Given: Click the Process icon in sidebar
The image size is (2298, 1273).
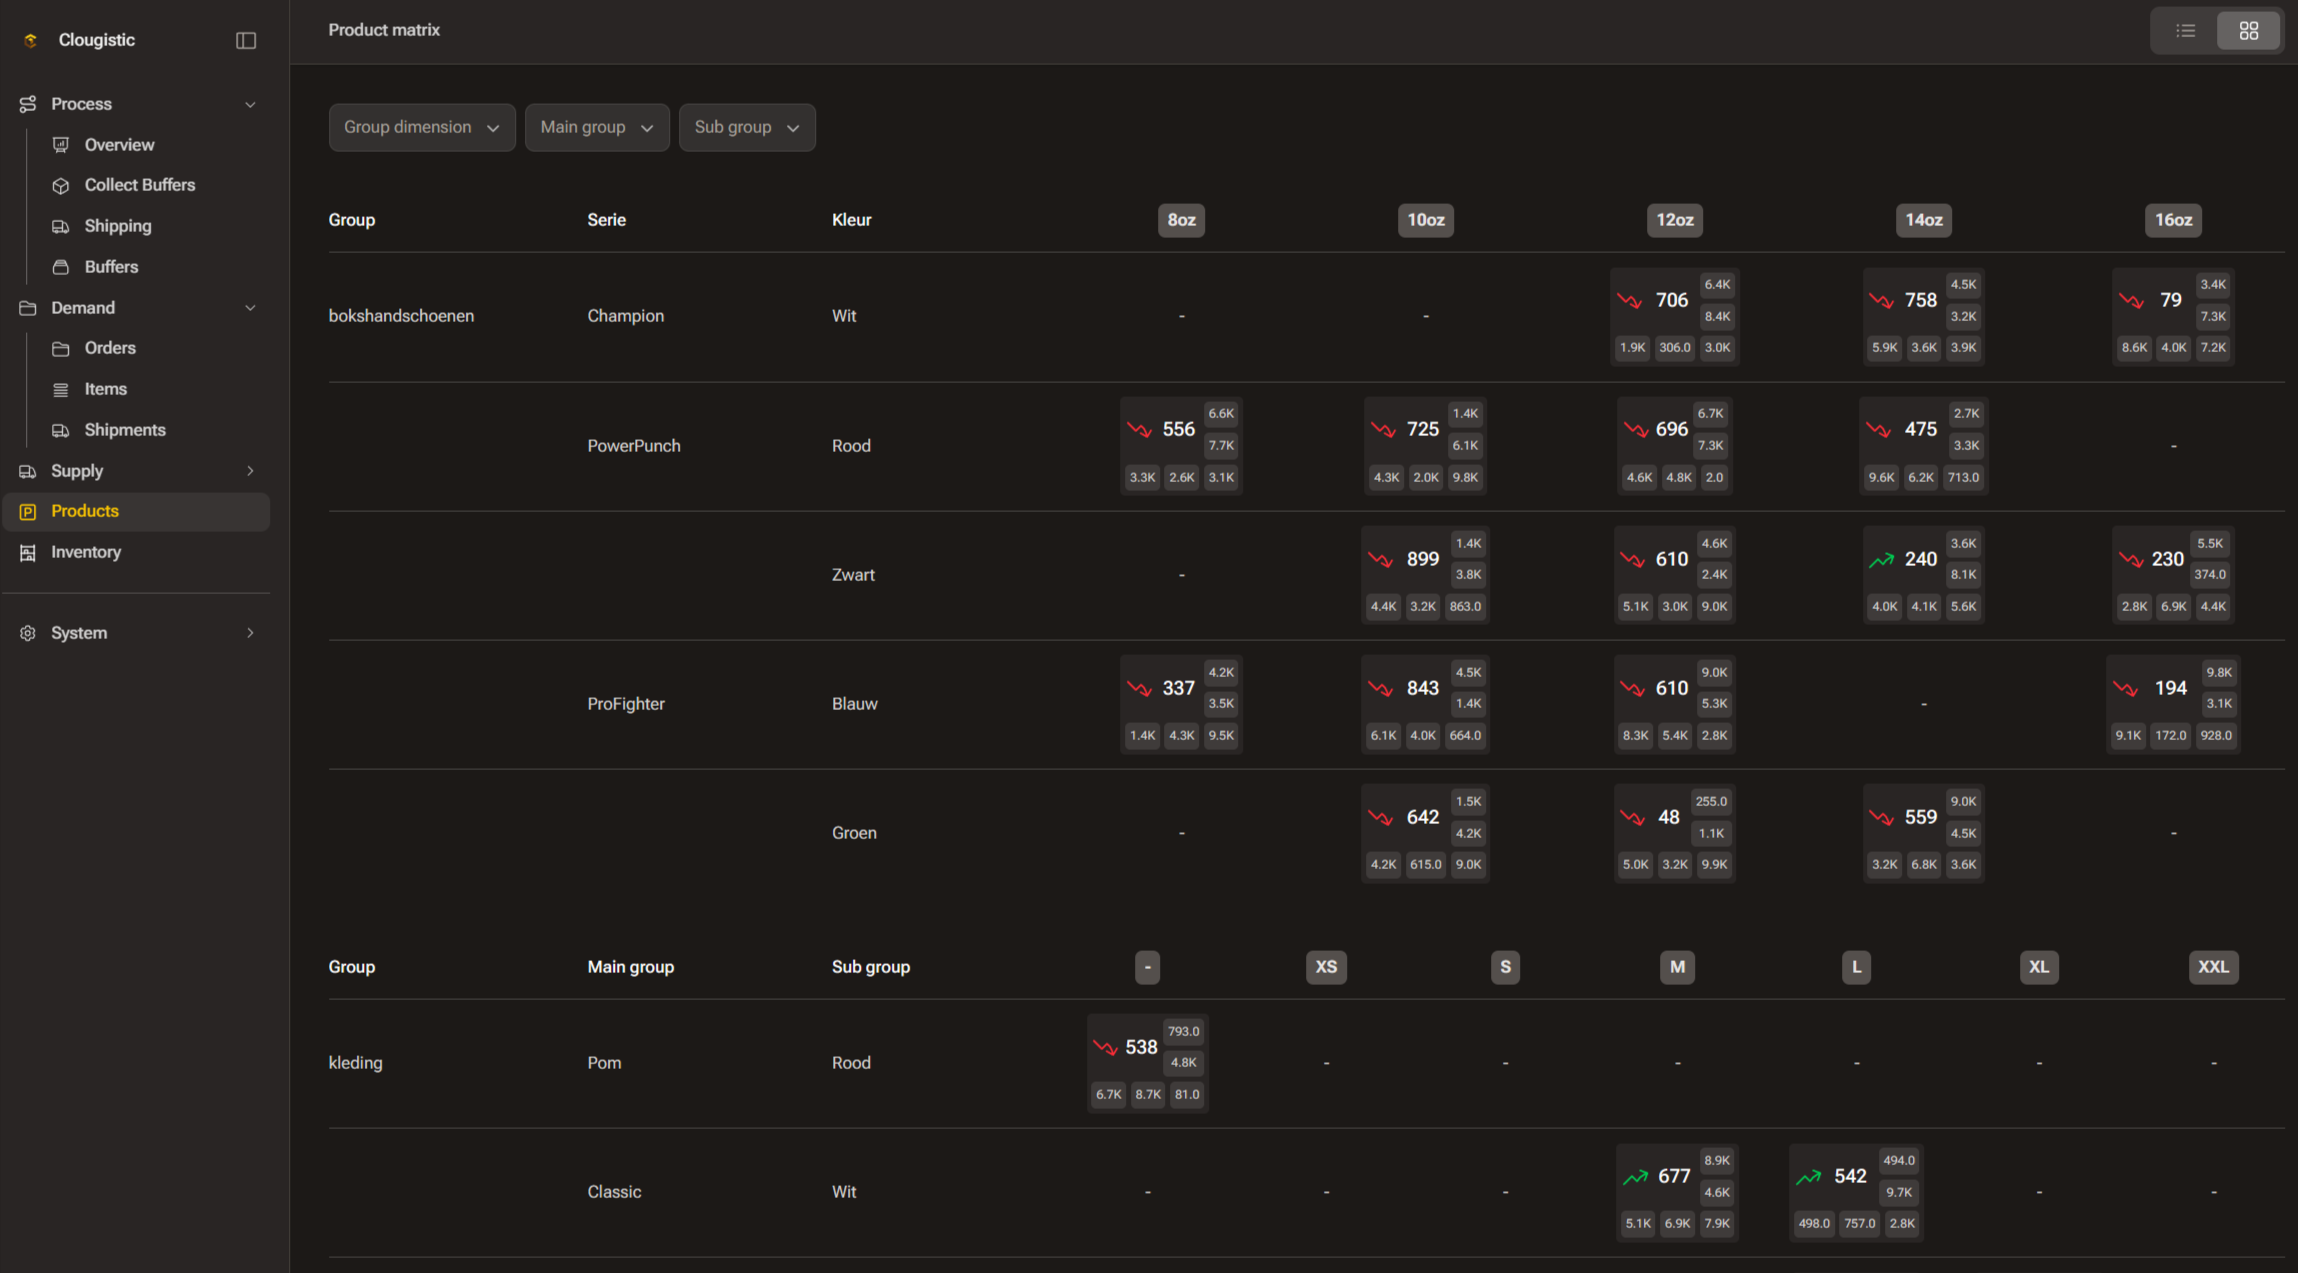Looking at the screenshot, I should [x=28, y=104].
